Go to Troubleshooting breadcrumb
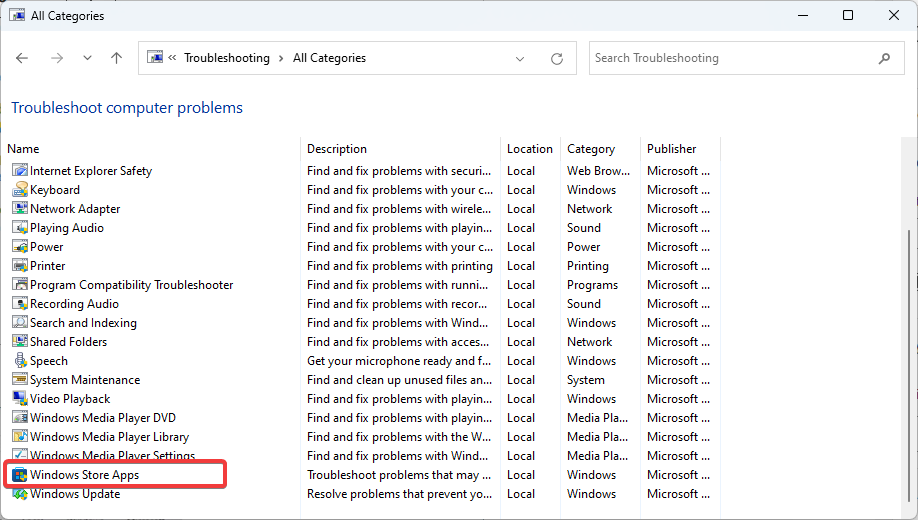Screen dimensions: 918x520 pos(227,58)
